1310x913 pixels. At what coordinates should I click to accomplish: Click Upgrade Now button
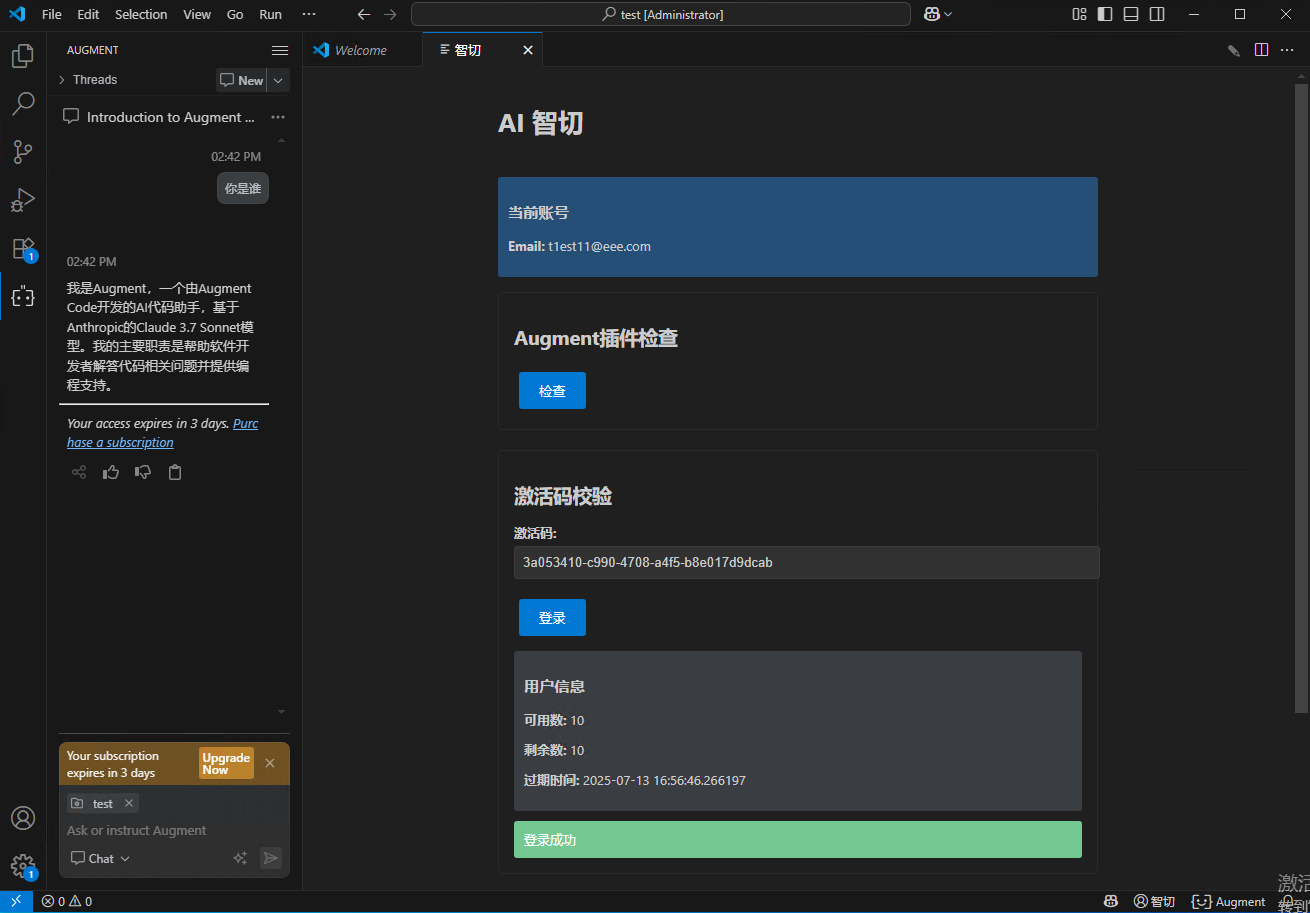point(226,763)
